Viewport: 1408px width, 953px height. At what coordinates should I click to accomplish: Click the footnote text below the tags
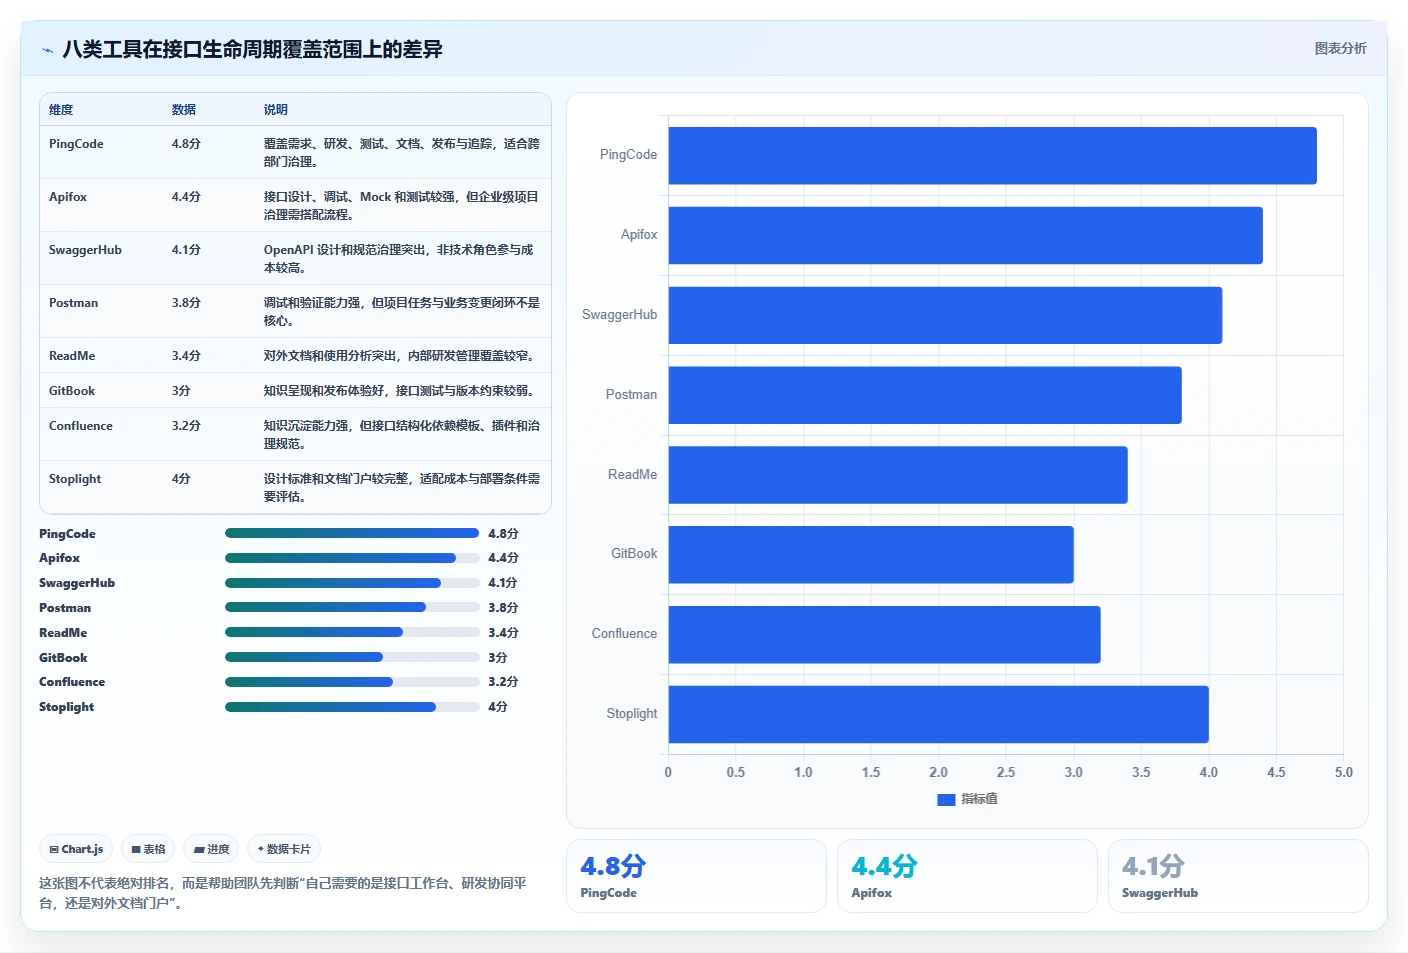click(283, 893)
